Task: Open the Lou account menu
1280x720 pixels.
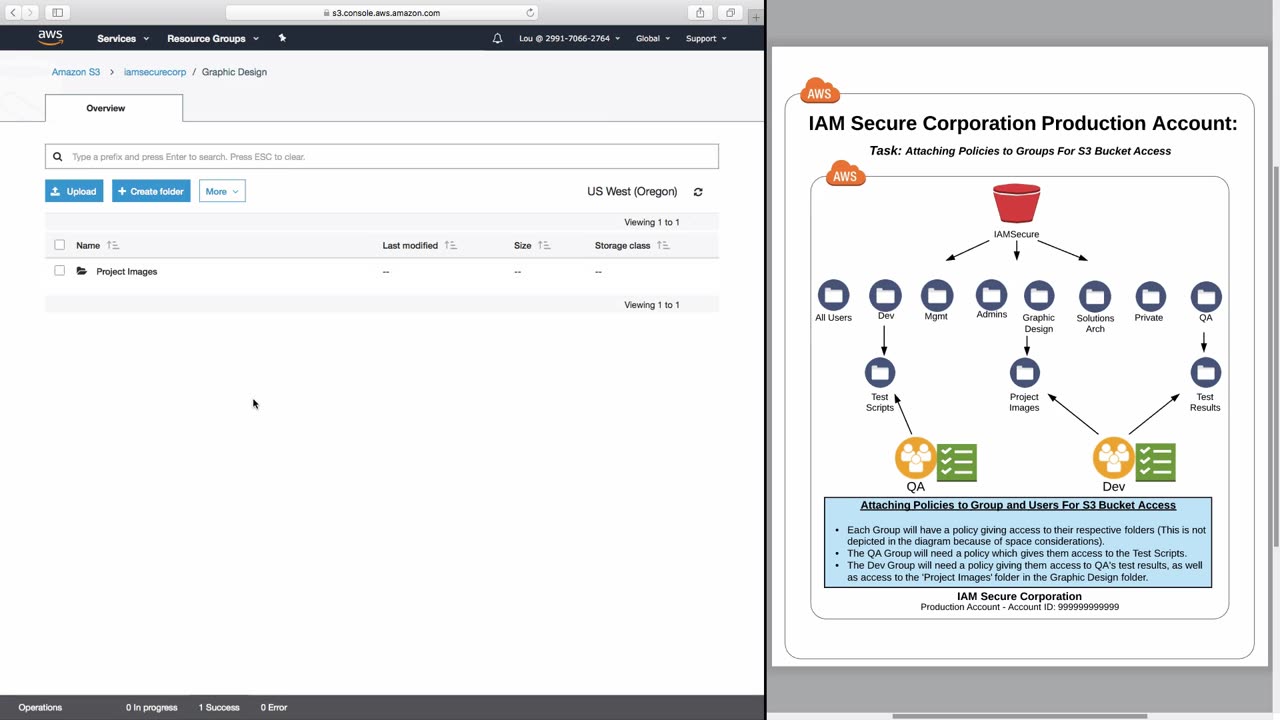Action: pyautogui.click(x=569, y=38)
